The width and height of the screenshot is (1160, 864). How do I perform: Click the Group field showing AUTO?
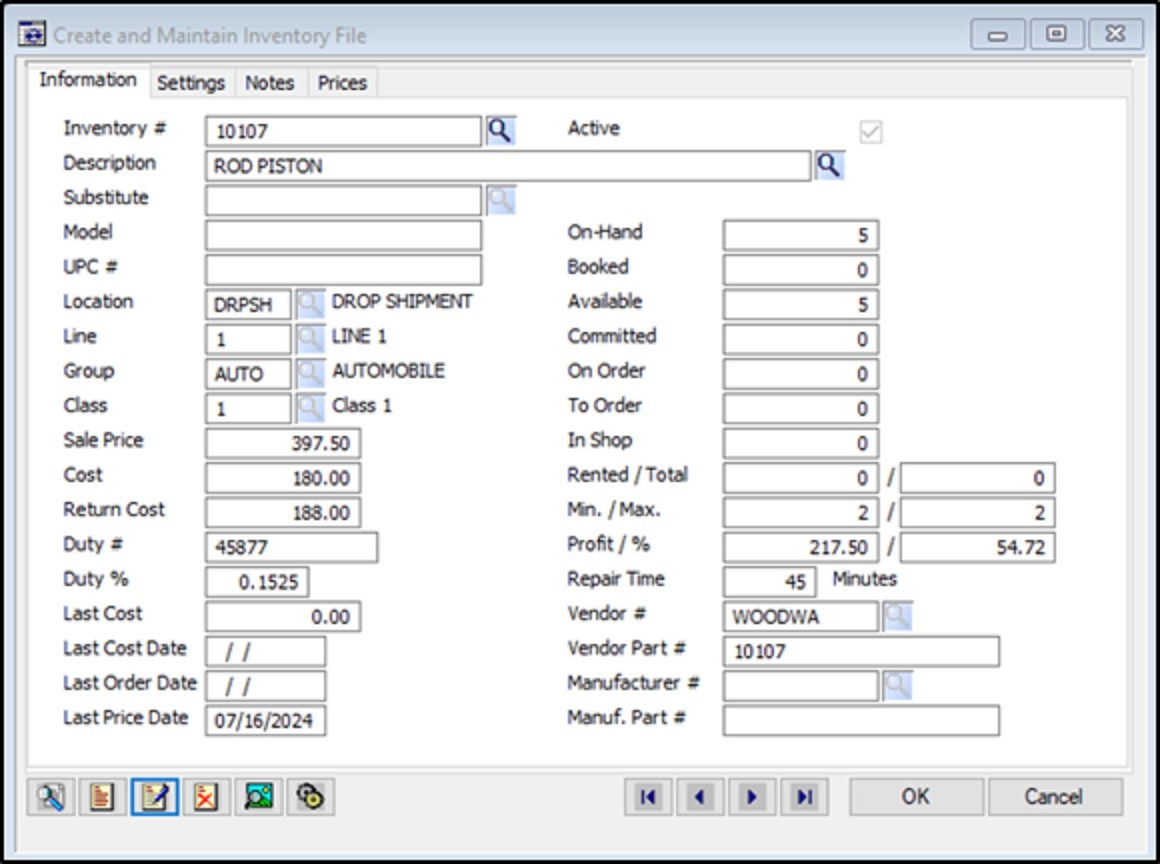tap(249, 374)
